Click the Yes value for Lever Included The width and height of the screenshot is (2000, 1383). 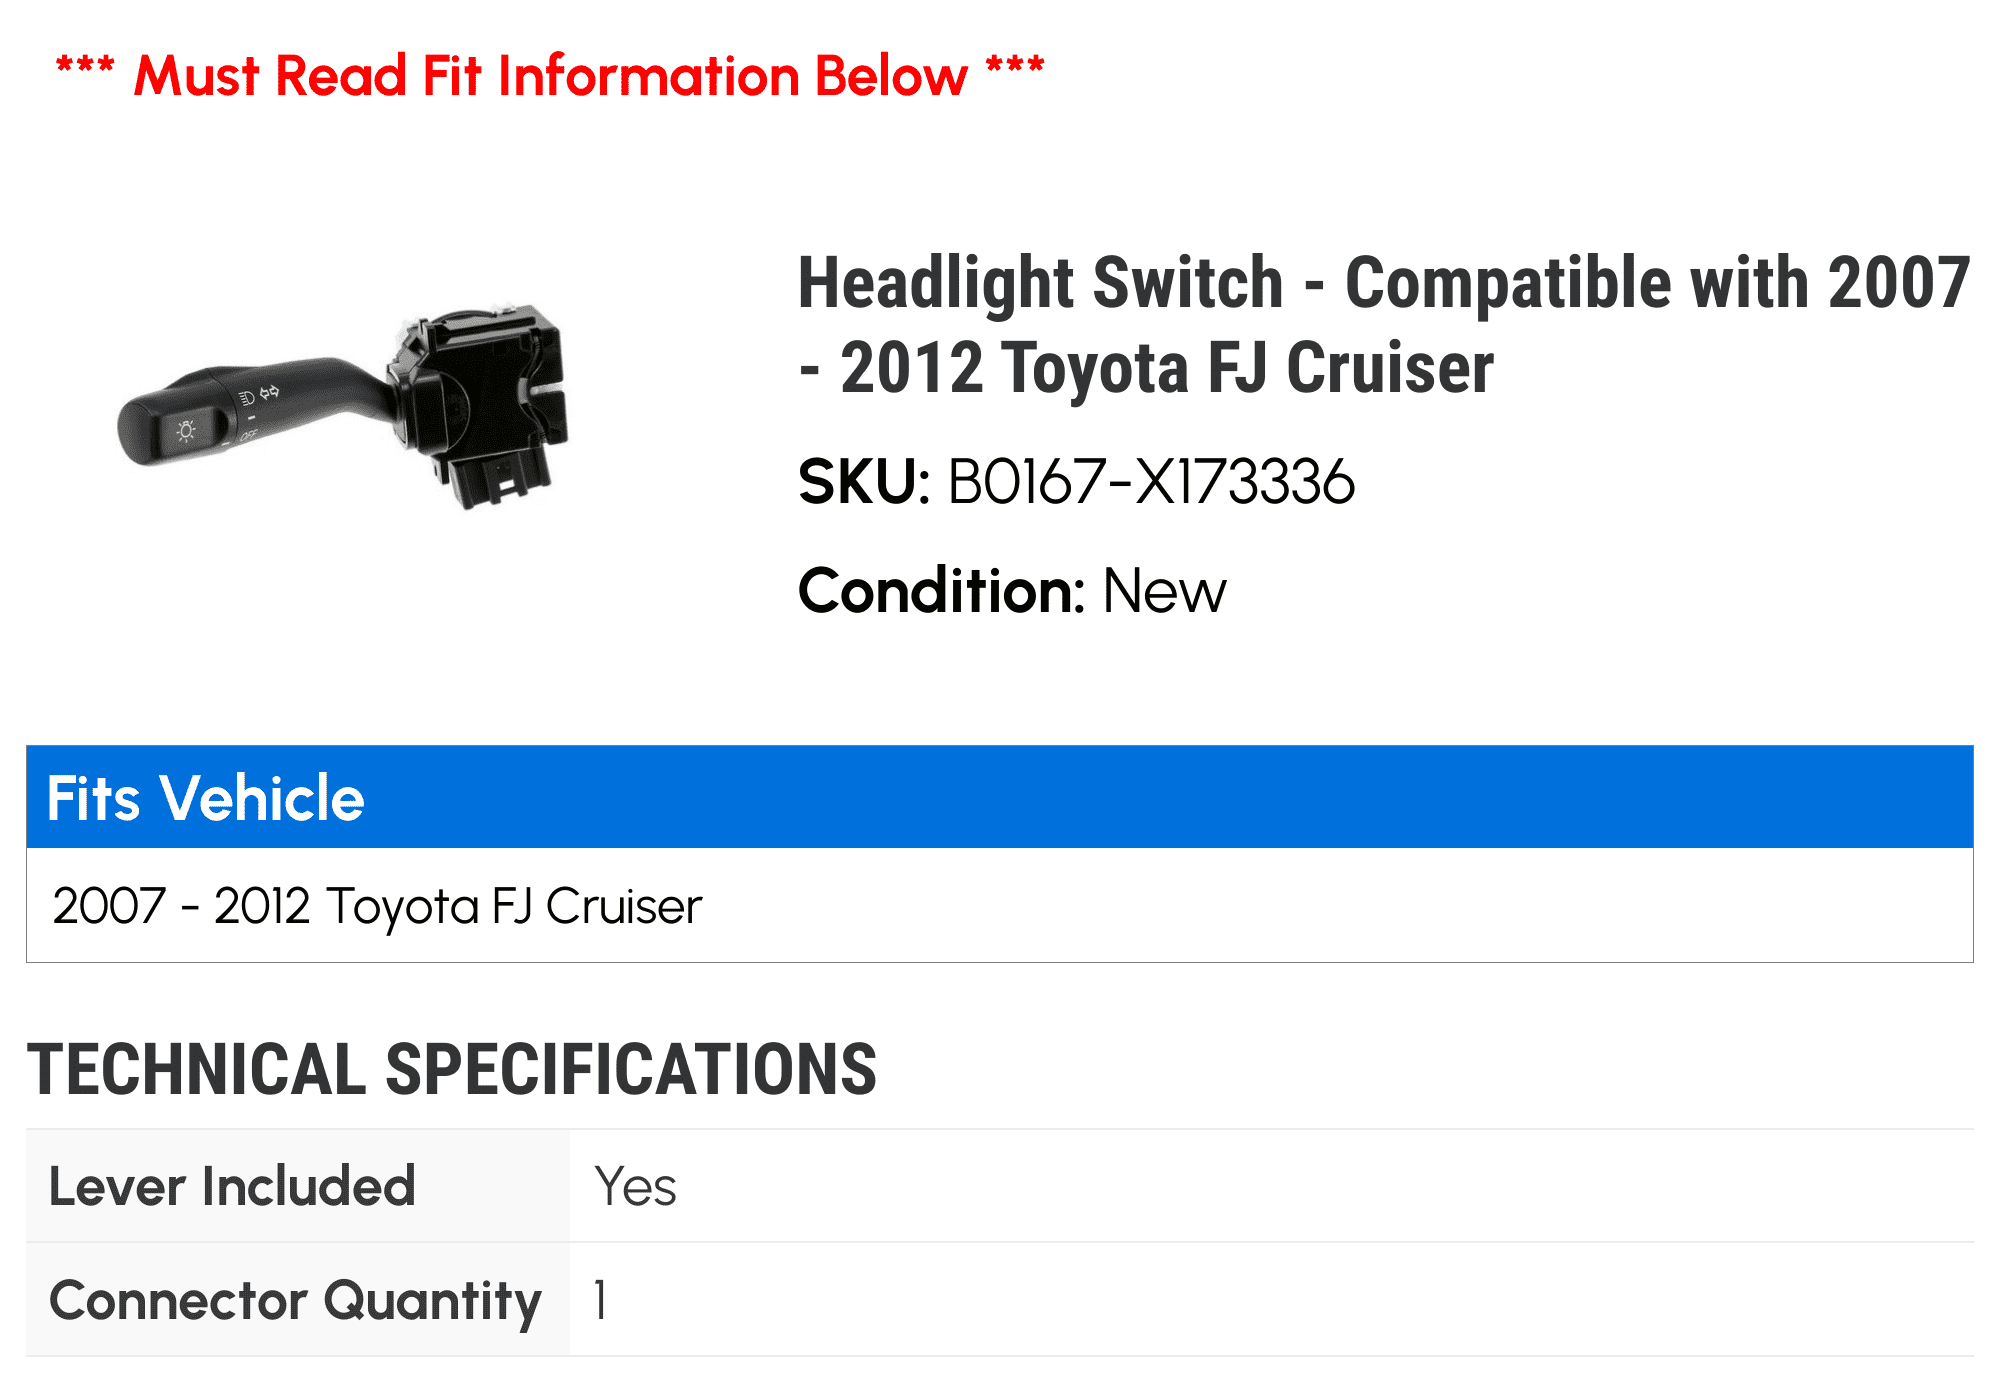coord(635,1187)
